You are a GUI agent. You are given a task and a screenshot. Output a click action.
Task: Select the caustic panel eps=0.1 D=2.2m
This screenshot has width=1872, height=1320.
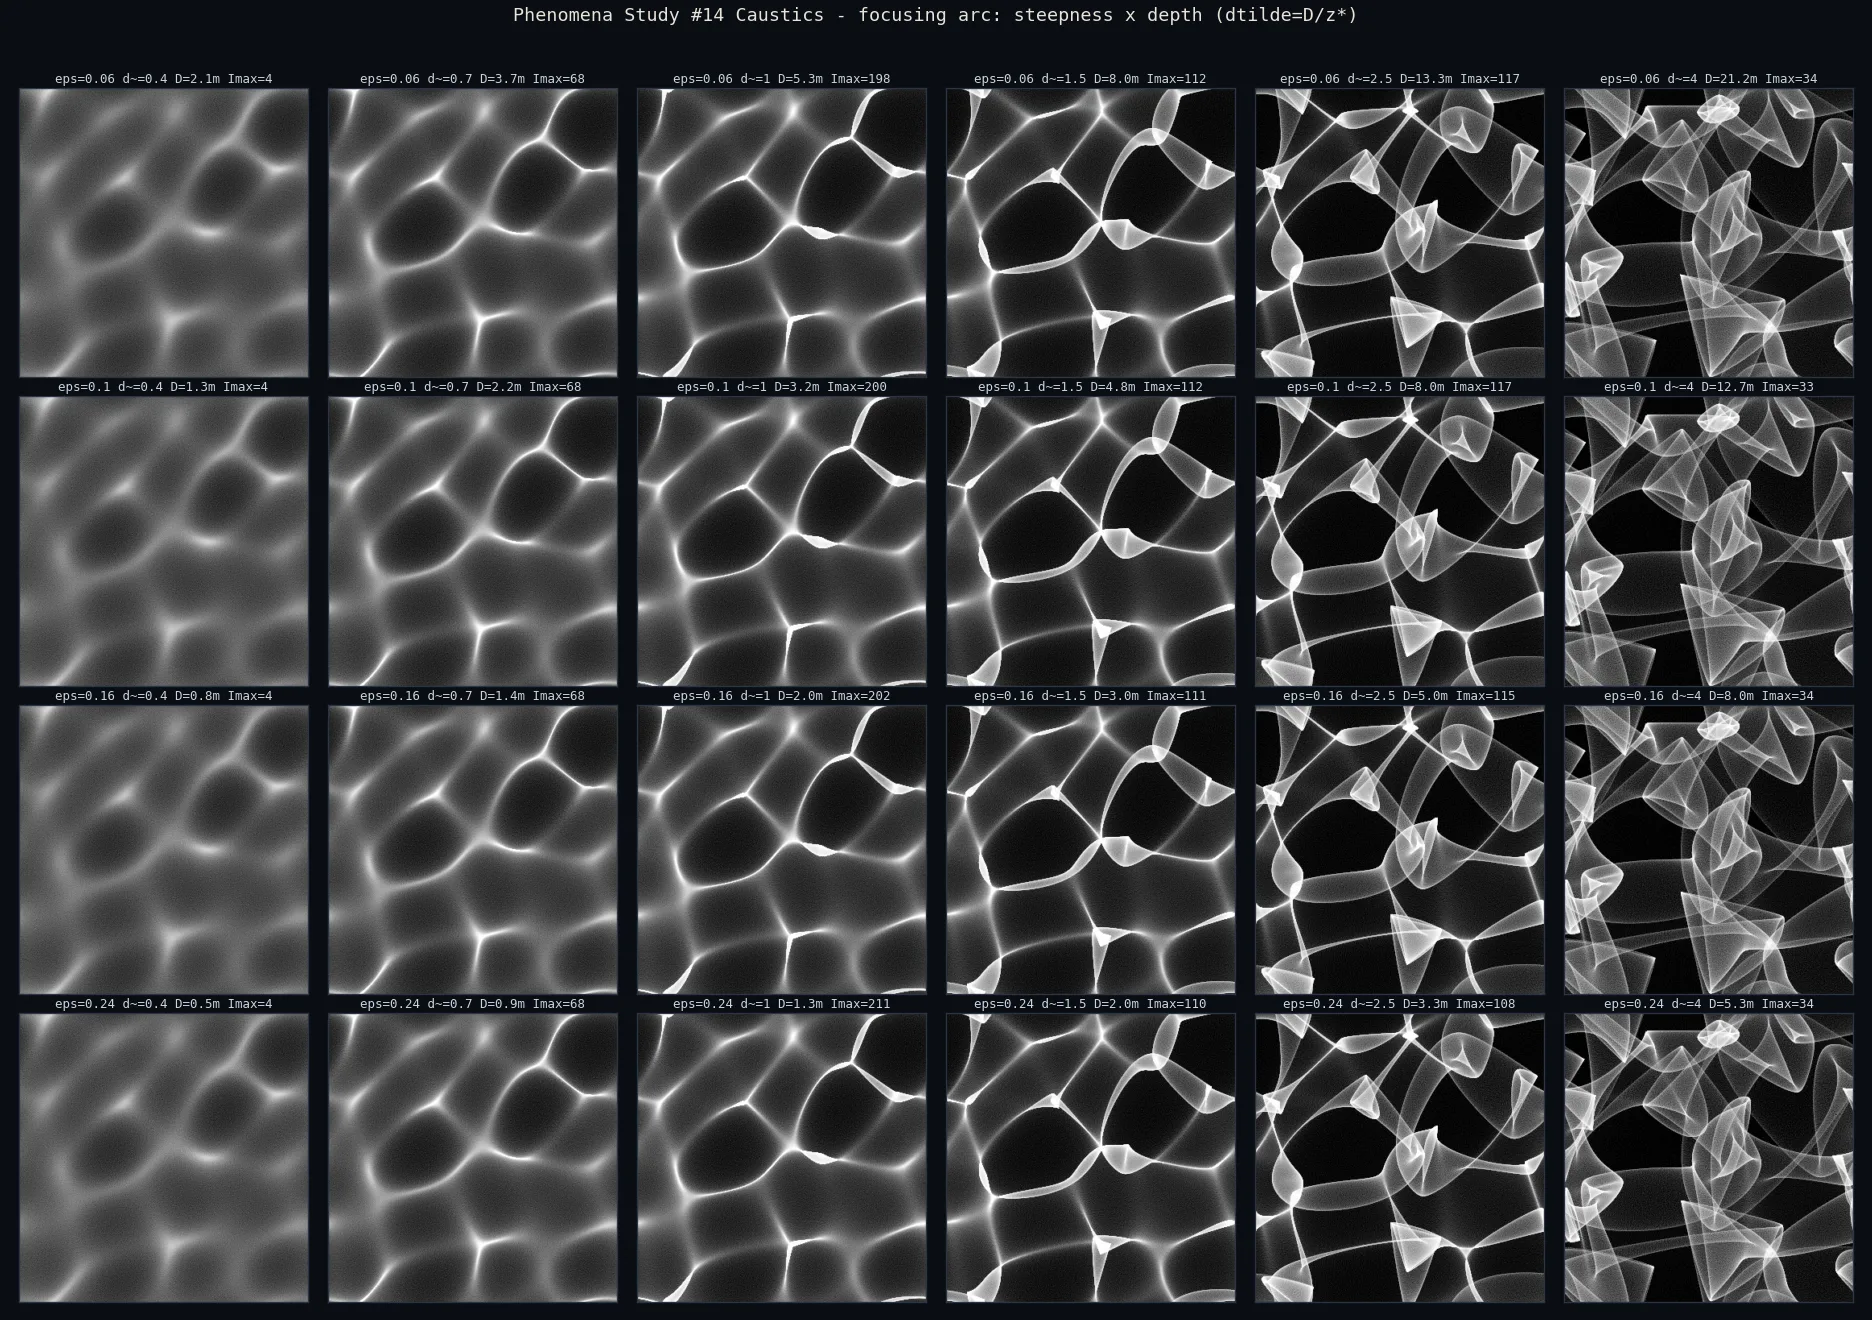click(x=473, y=541)
